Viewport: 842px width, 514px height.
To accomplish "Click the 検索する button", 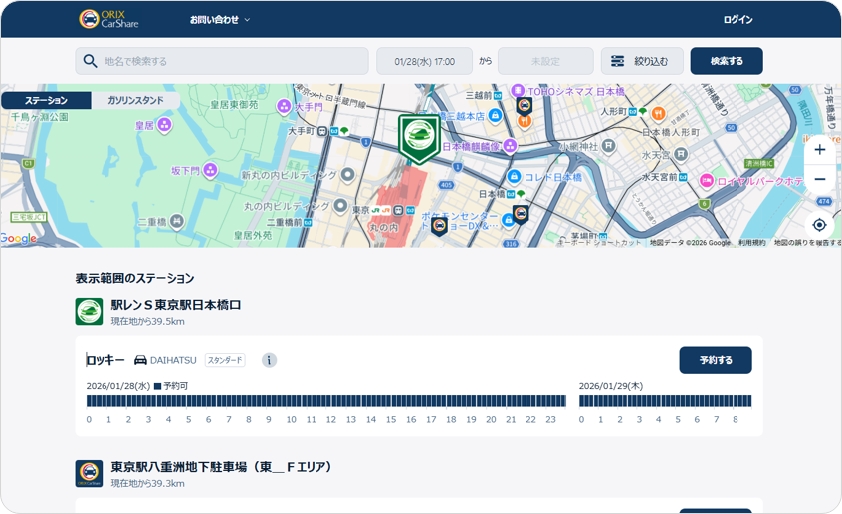I will [726, 61].
